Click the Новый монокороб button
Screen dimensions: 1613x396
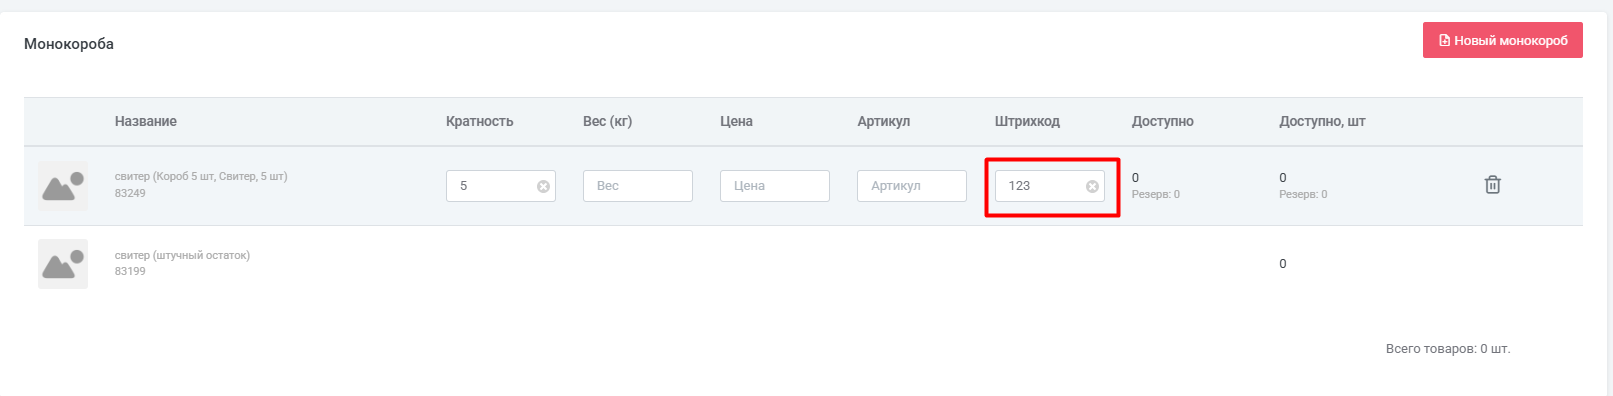pos(1502,40)
